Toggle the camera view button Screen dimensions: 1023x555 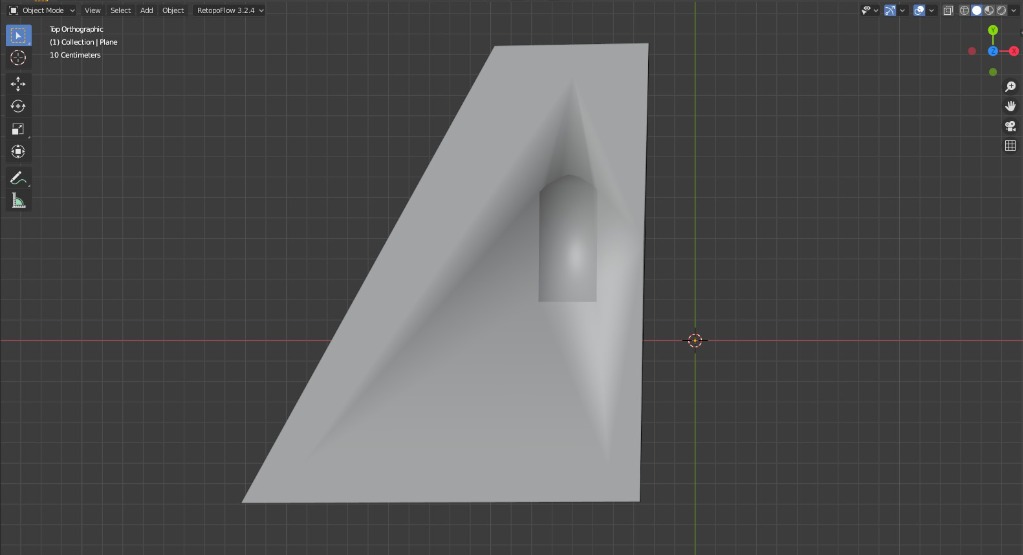pos(1010,126)
